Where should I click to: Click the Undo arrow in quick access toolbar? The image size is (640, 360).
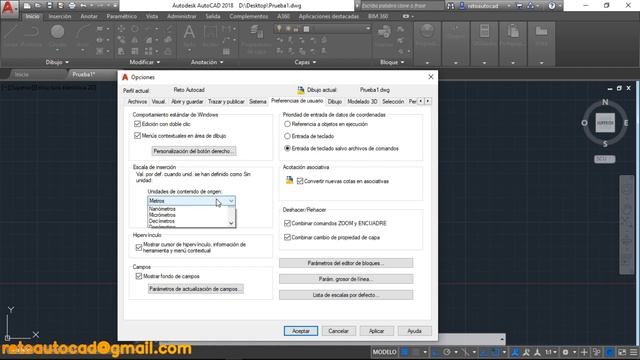83,6
